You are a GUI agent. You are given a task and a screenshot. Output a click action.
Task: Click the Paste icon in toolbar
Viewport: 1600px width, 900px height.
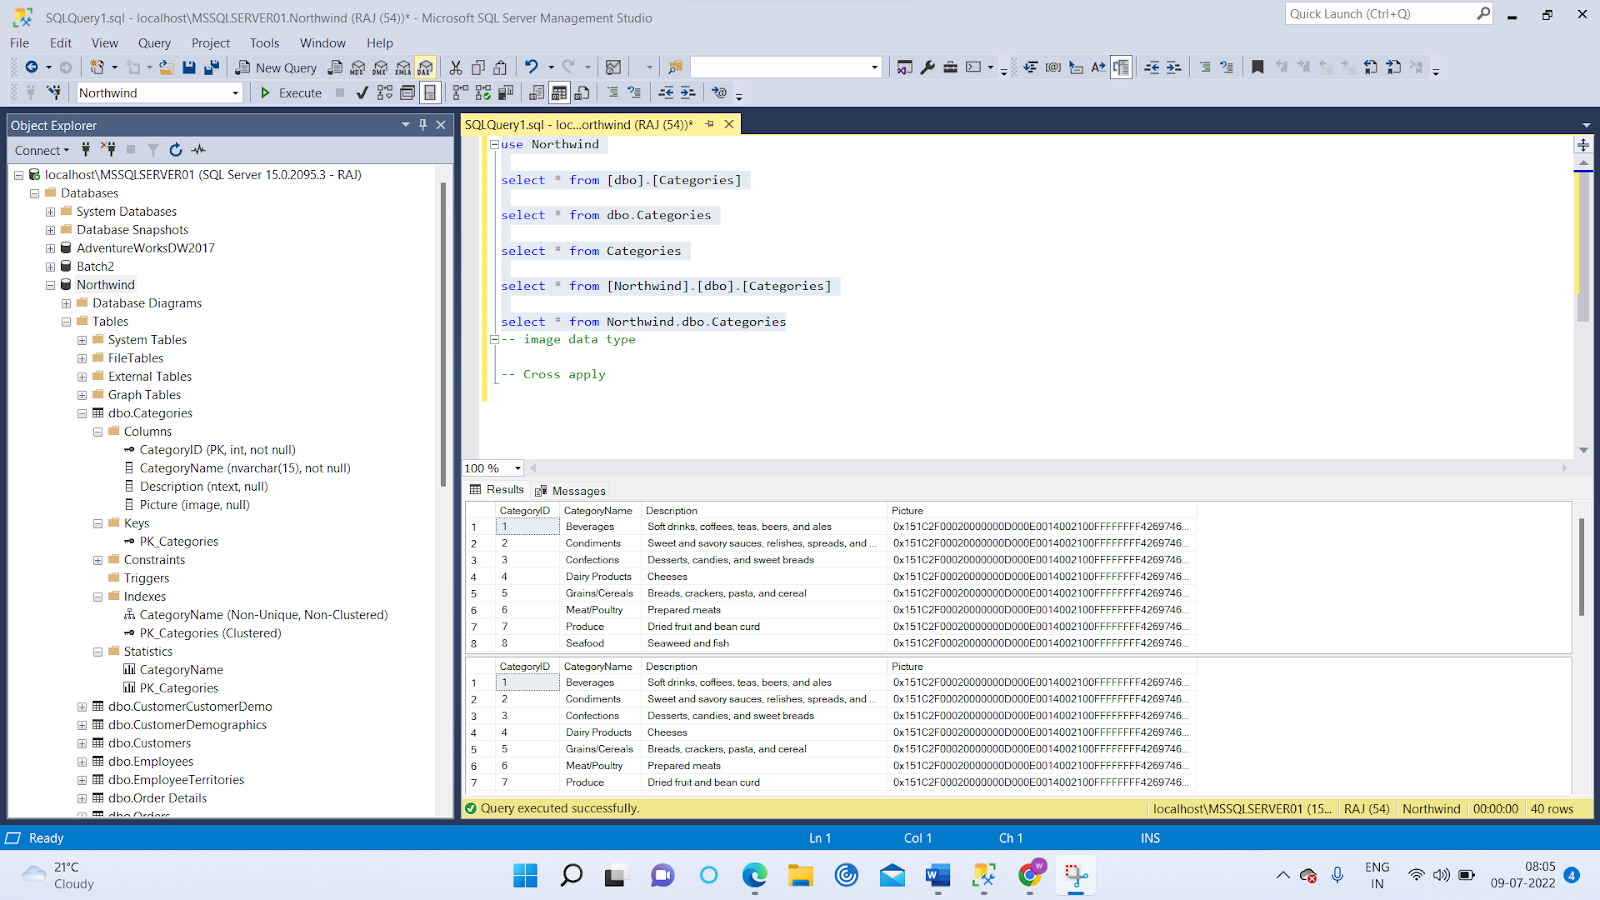tap(500, 67)
